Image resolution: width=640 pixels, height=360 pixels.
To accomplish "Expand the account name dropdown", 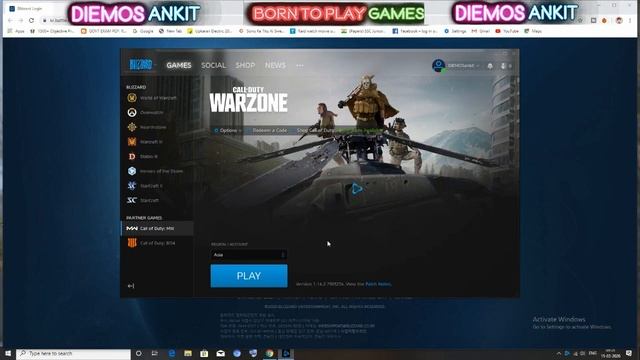I will tap(463, 66).
